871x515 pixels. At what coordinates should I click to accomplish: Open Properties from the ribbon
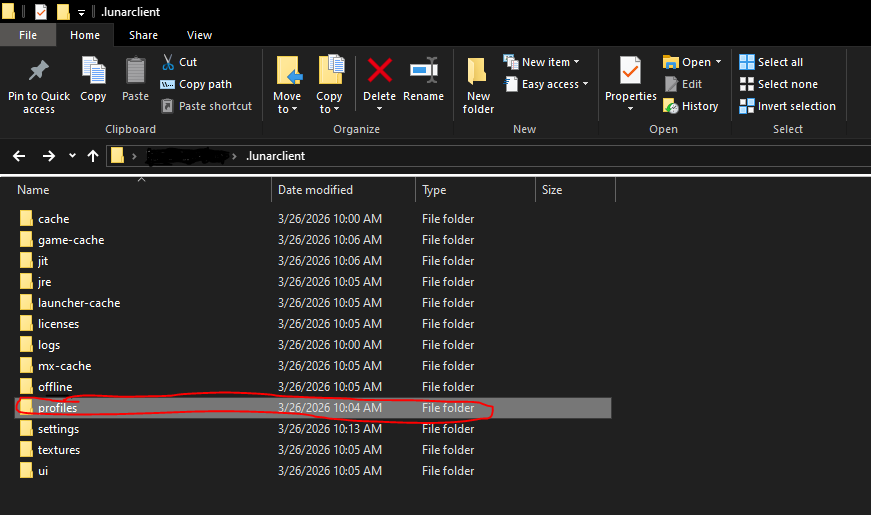630,72
